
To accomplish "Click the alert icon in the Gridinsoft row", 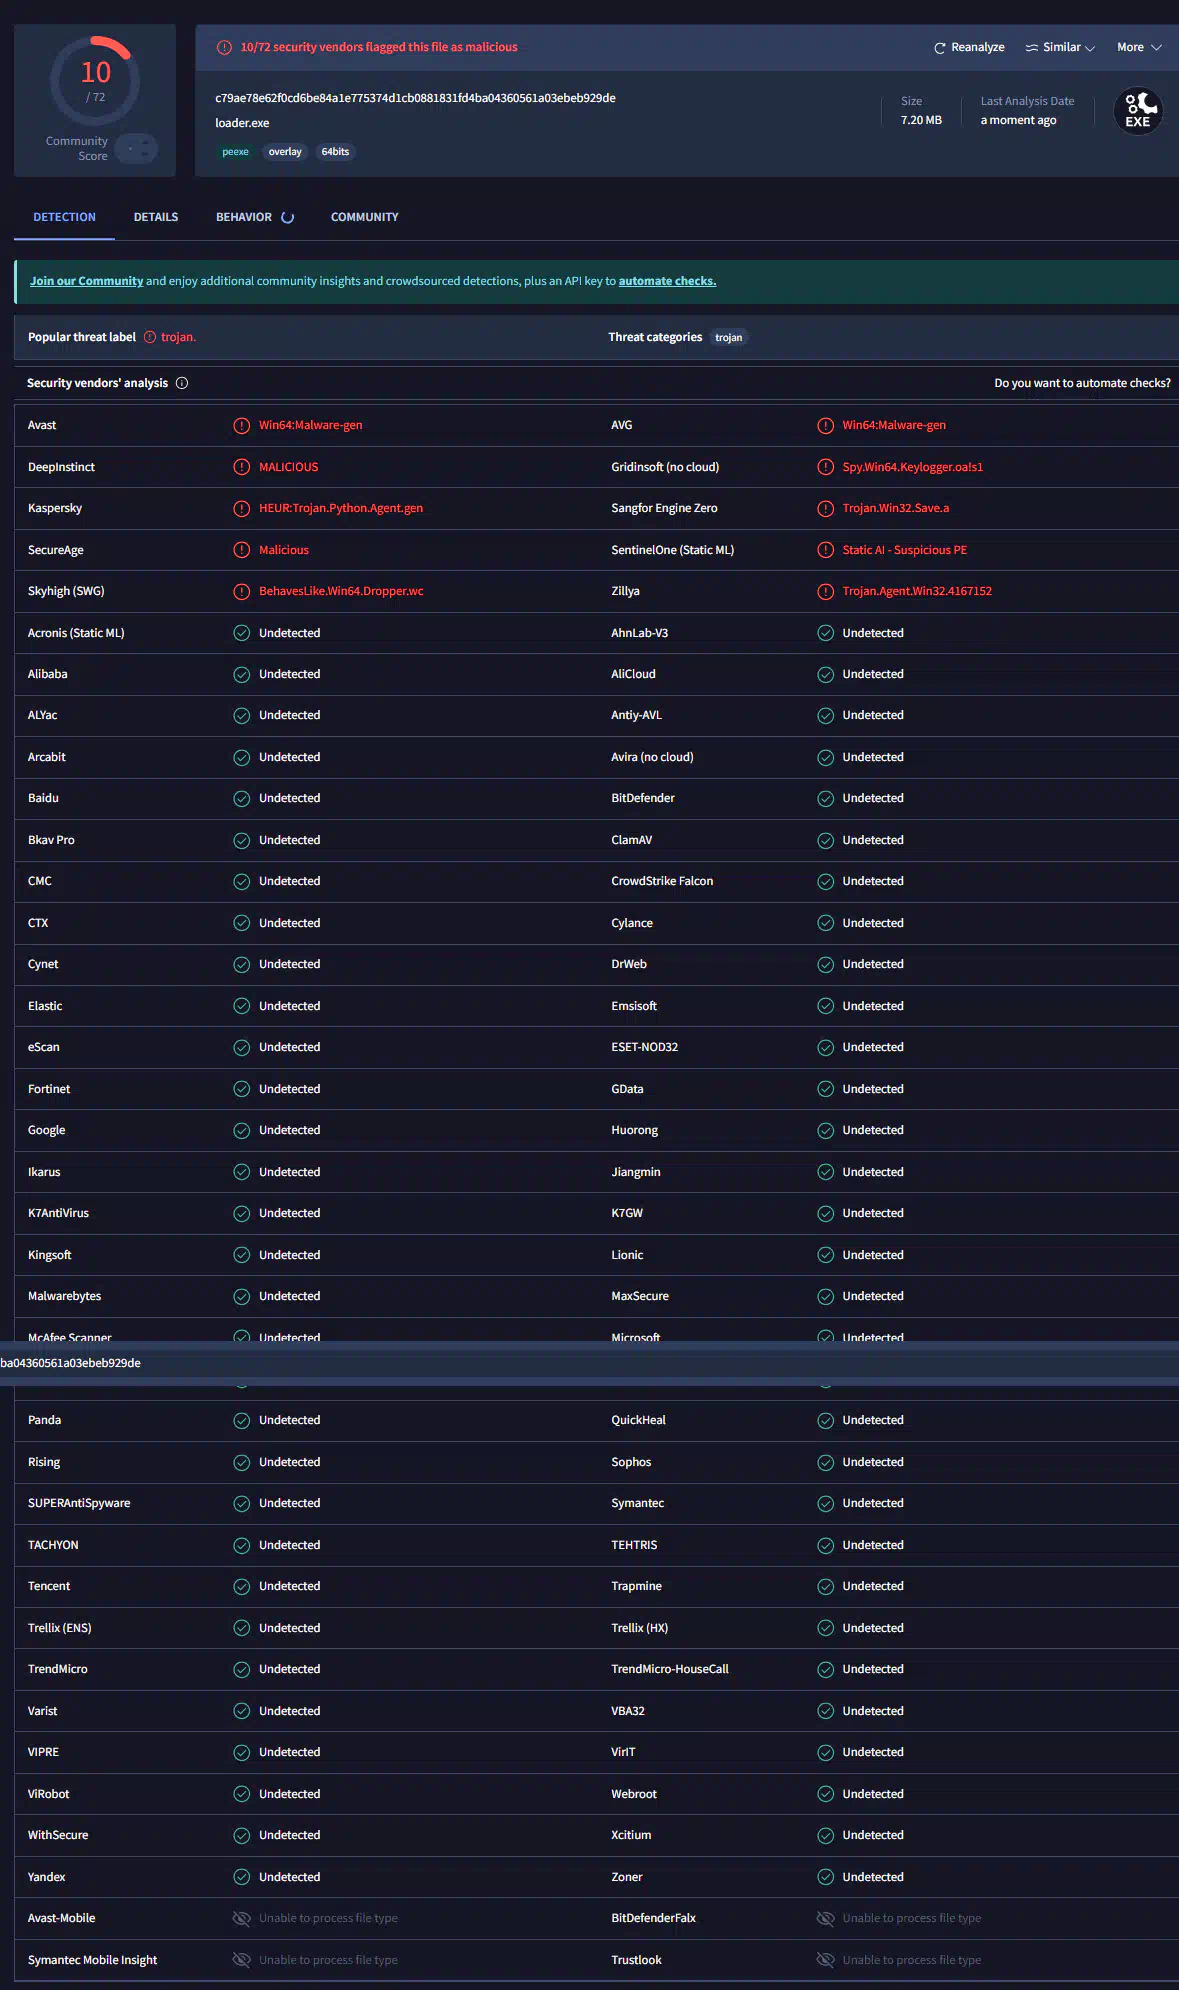I will (x=825, y=467).
